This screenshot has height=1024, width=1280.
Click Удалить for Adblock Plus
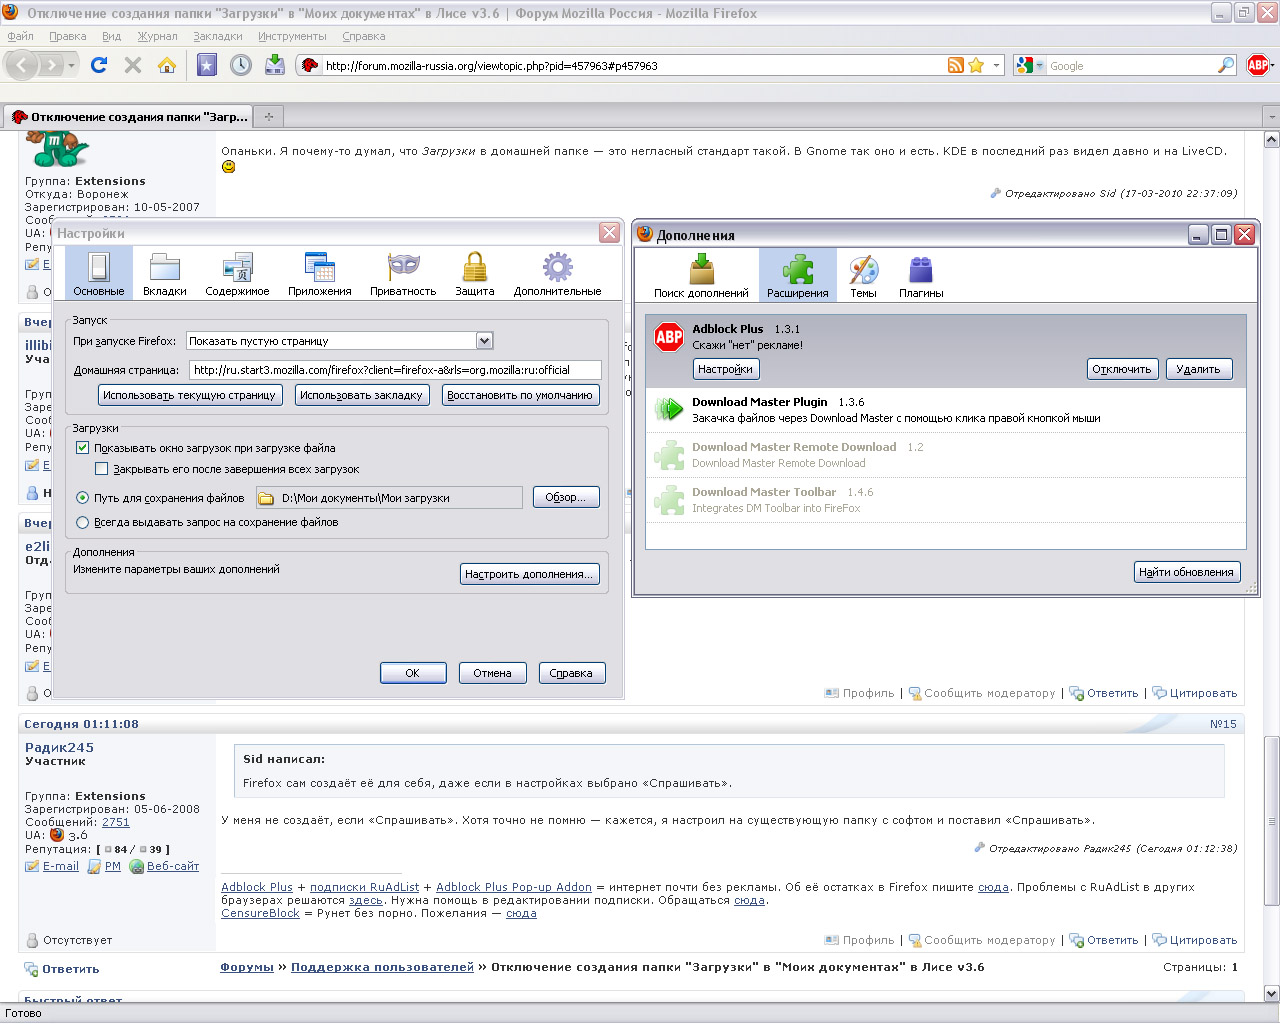pos(1198,369)
